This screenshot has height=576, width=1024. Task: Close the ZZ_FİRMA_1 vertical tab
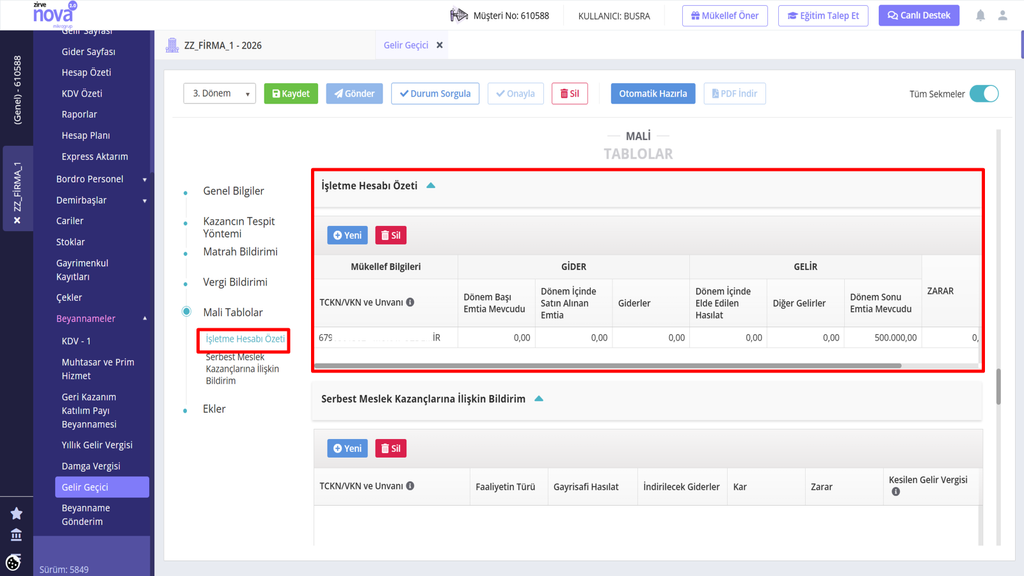pyautogui.click(x=17, y=221)
